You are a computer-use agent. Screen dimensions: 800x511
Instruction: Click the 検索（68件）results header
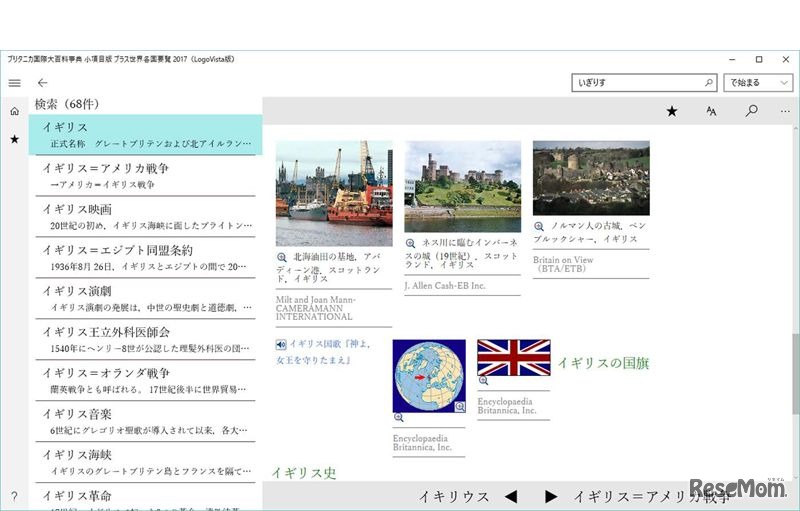[x=67, y=105]
